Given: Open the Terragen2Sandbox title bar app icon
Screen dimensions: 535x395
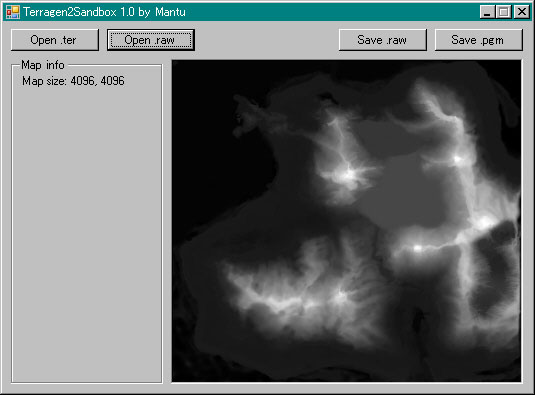Looking at the screenshot, I should [x=13, y=12].
